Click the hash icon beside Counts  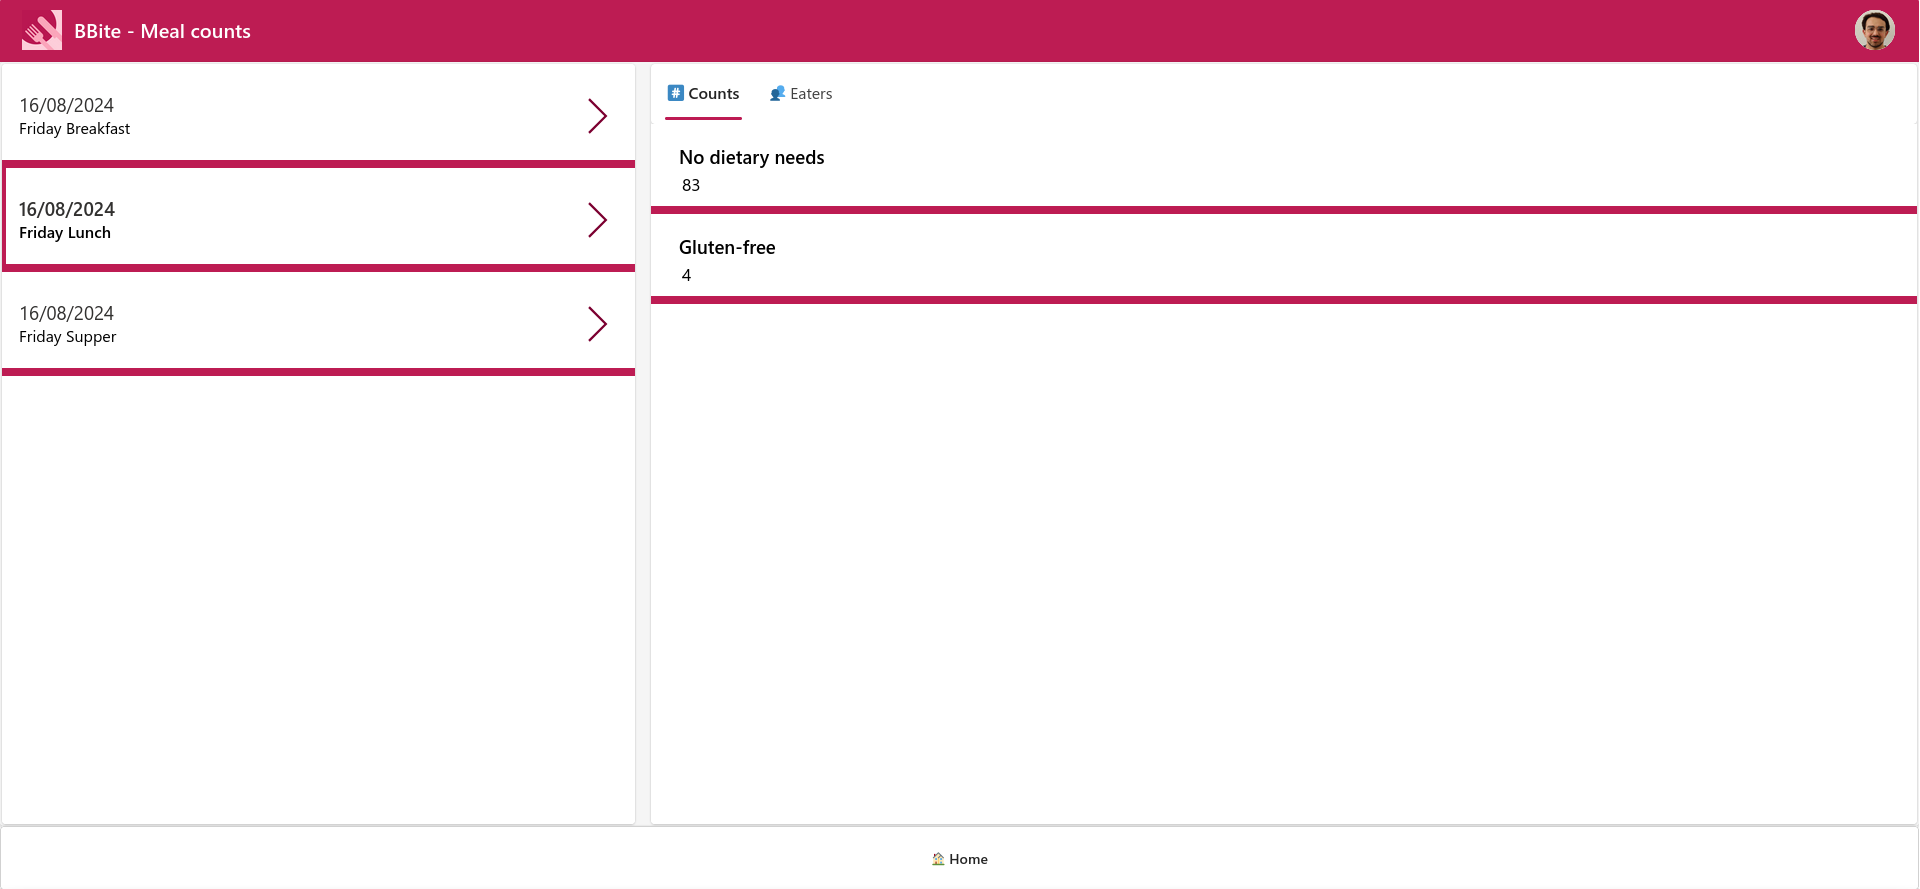676,93
